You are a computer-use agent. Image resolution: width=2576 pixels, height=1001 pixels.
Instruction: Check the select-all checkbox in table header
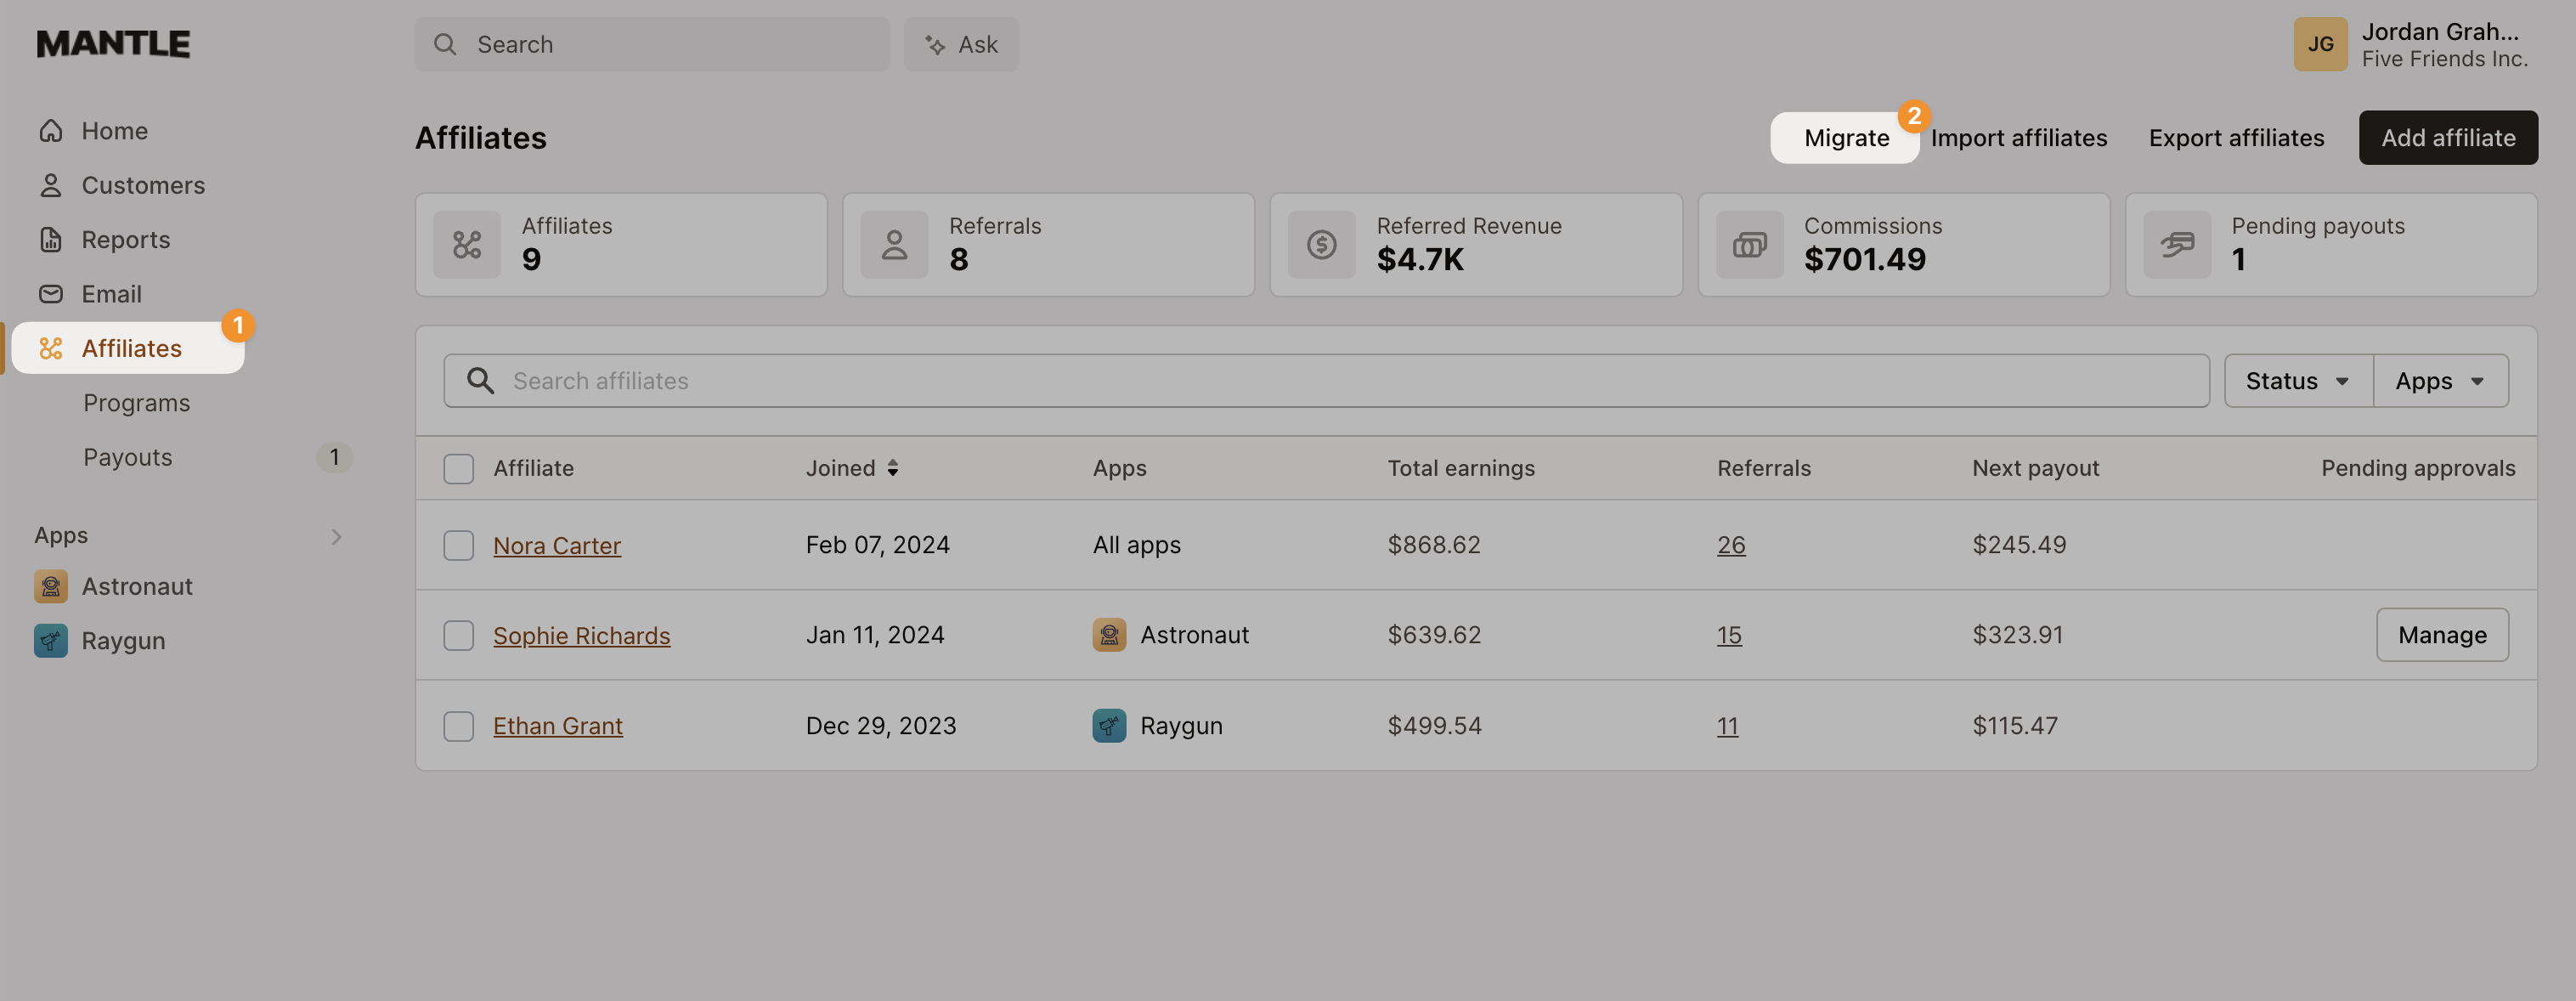458,467
